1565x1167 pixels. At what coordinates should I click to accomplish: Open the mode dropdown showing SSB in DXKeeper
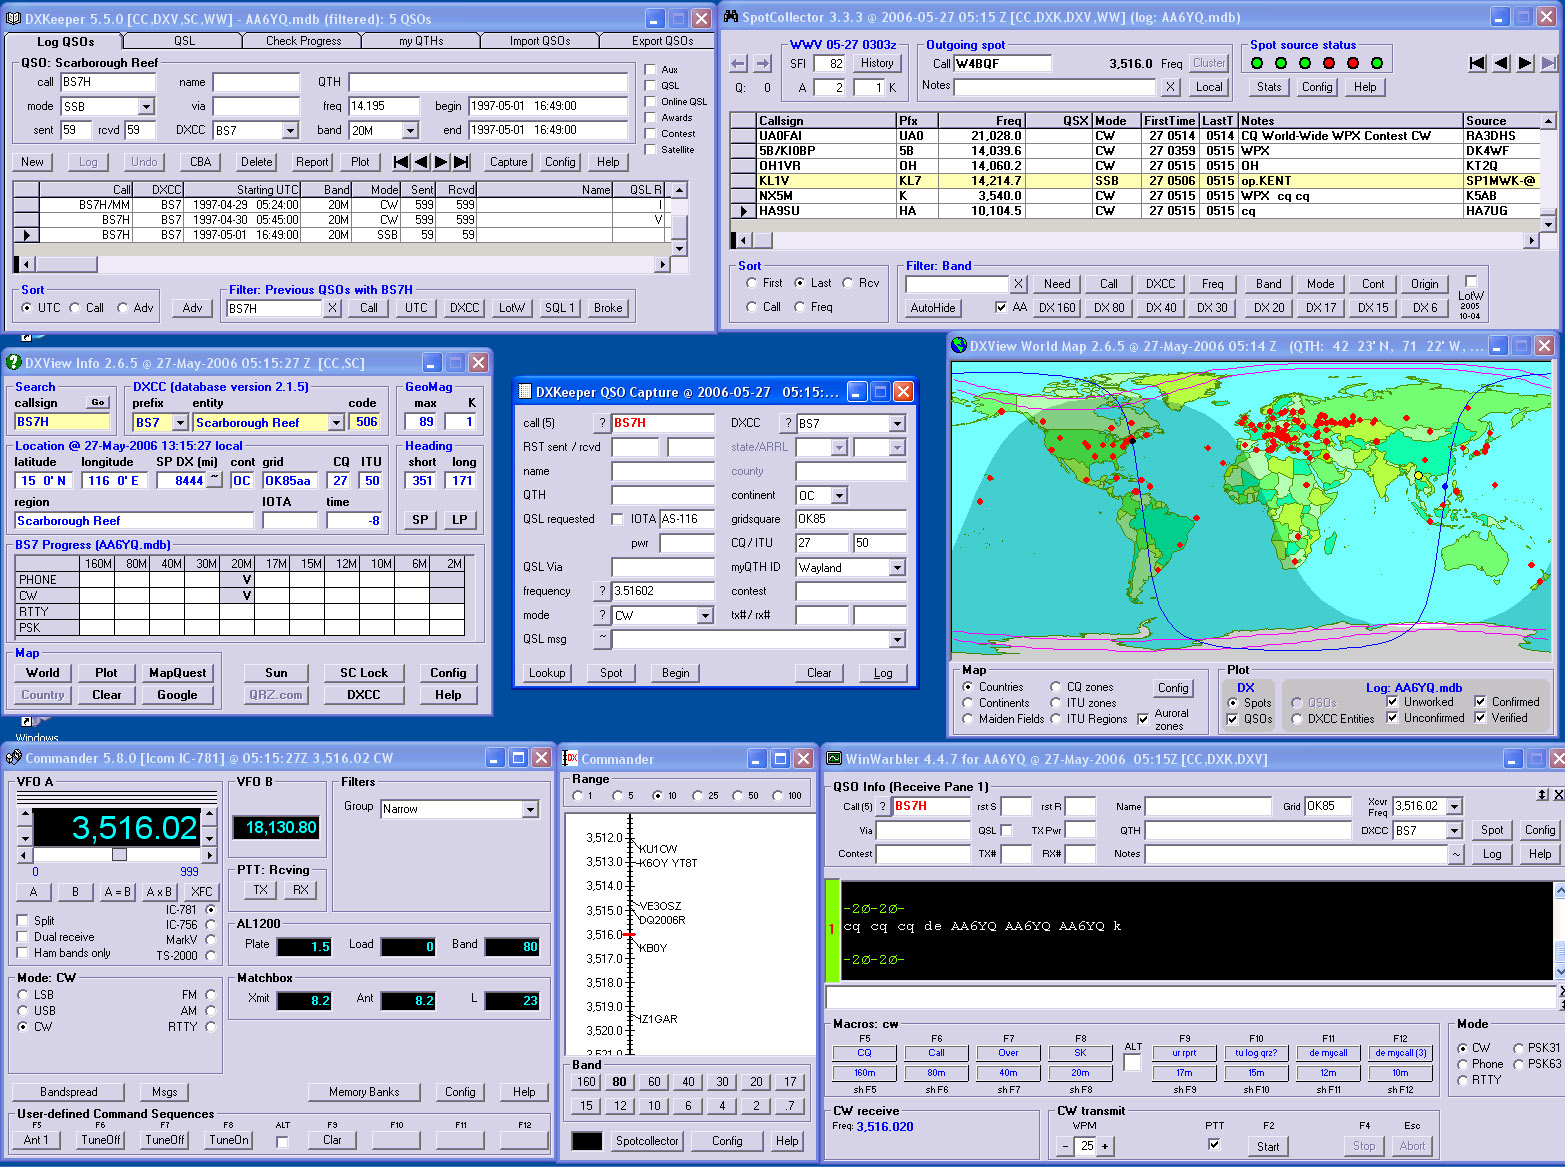tap(145, 105)
